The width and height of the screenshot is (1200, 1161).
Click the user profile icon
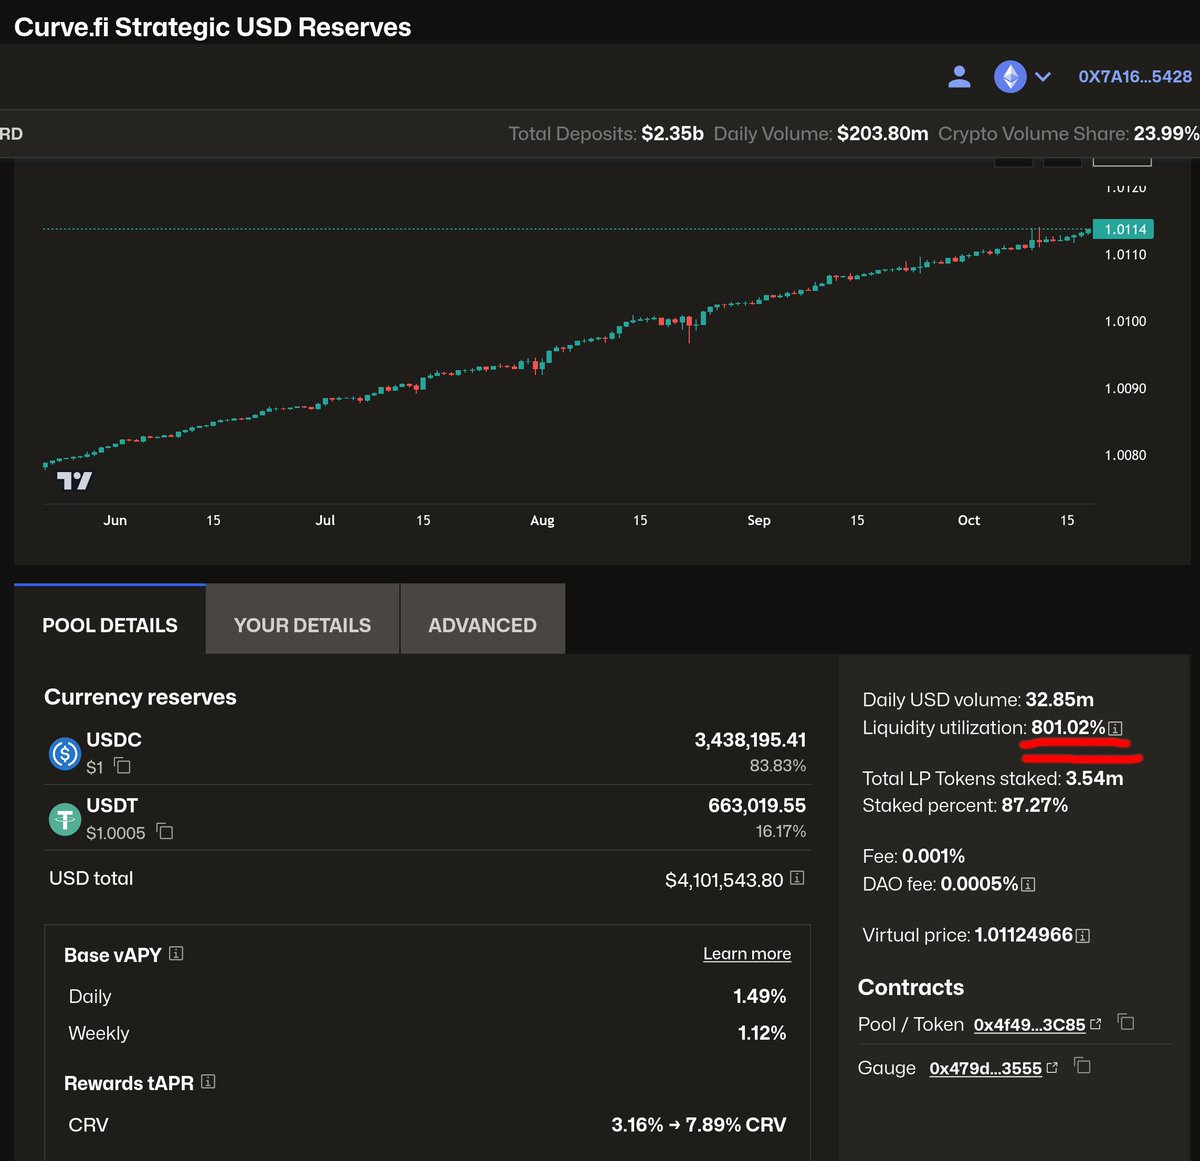tap(959, 77)
